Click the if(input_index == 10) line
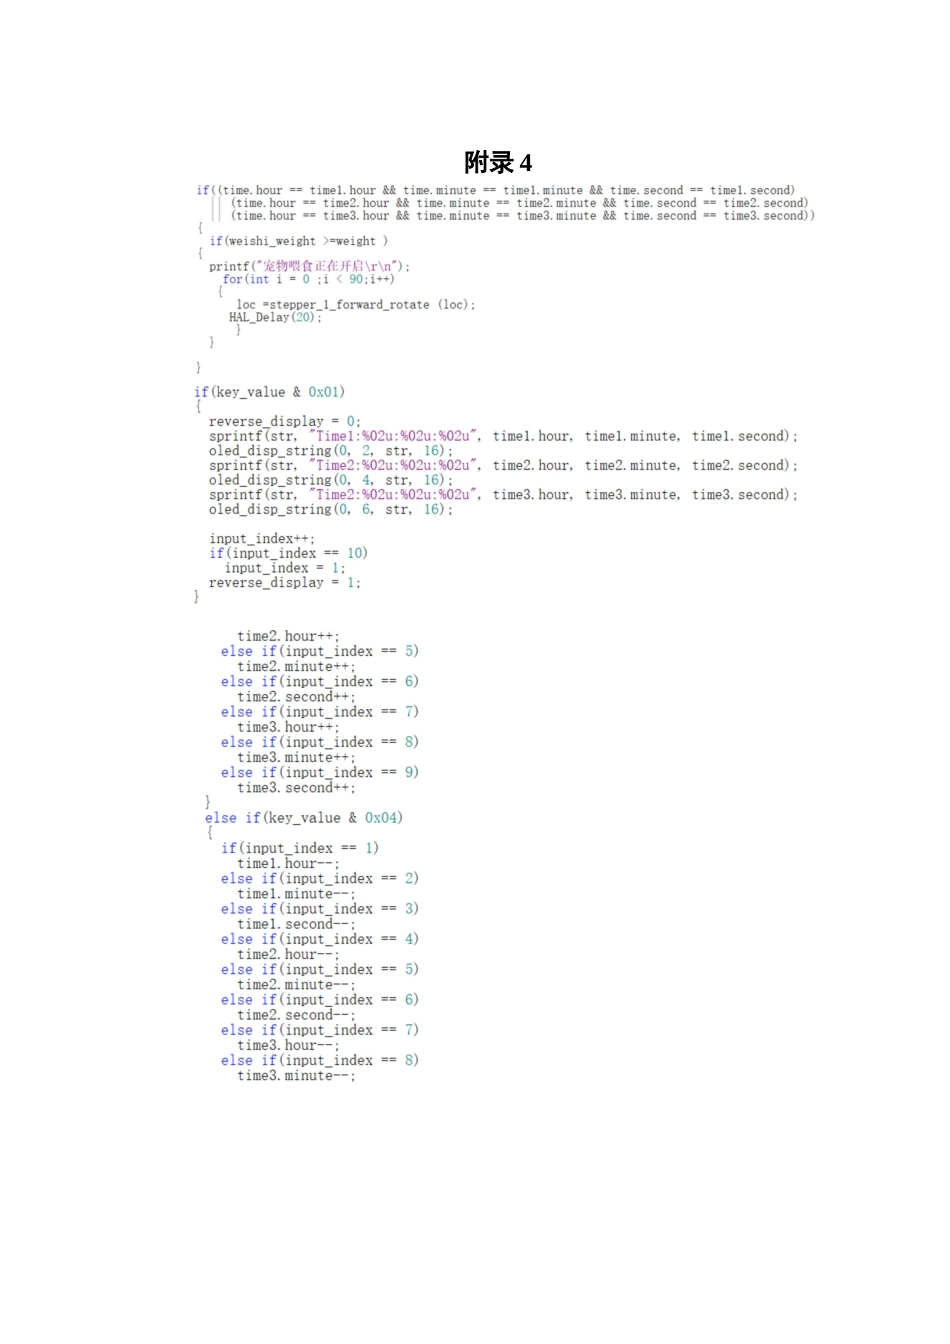This screenshot has height=1344, width=950. pyautogui.click(x=288, y=553)
